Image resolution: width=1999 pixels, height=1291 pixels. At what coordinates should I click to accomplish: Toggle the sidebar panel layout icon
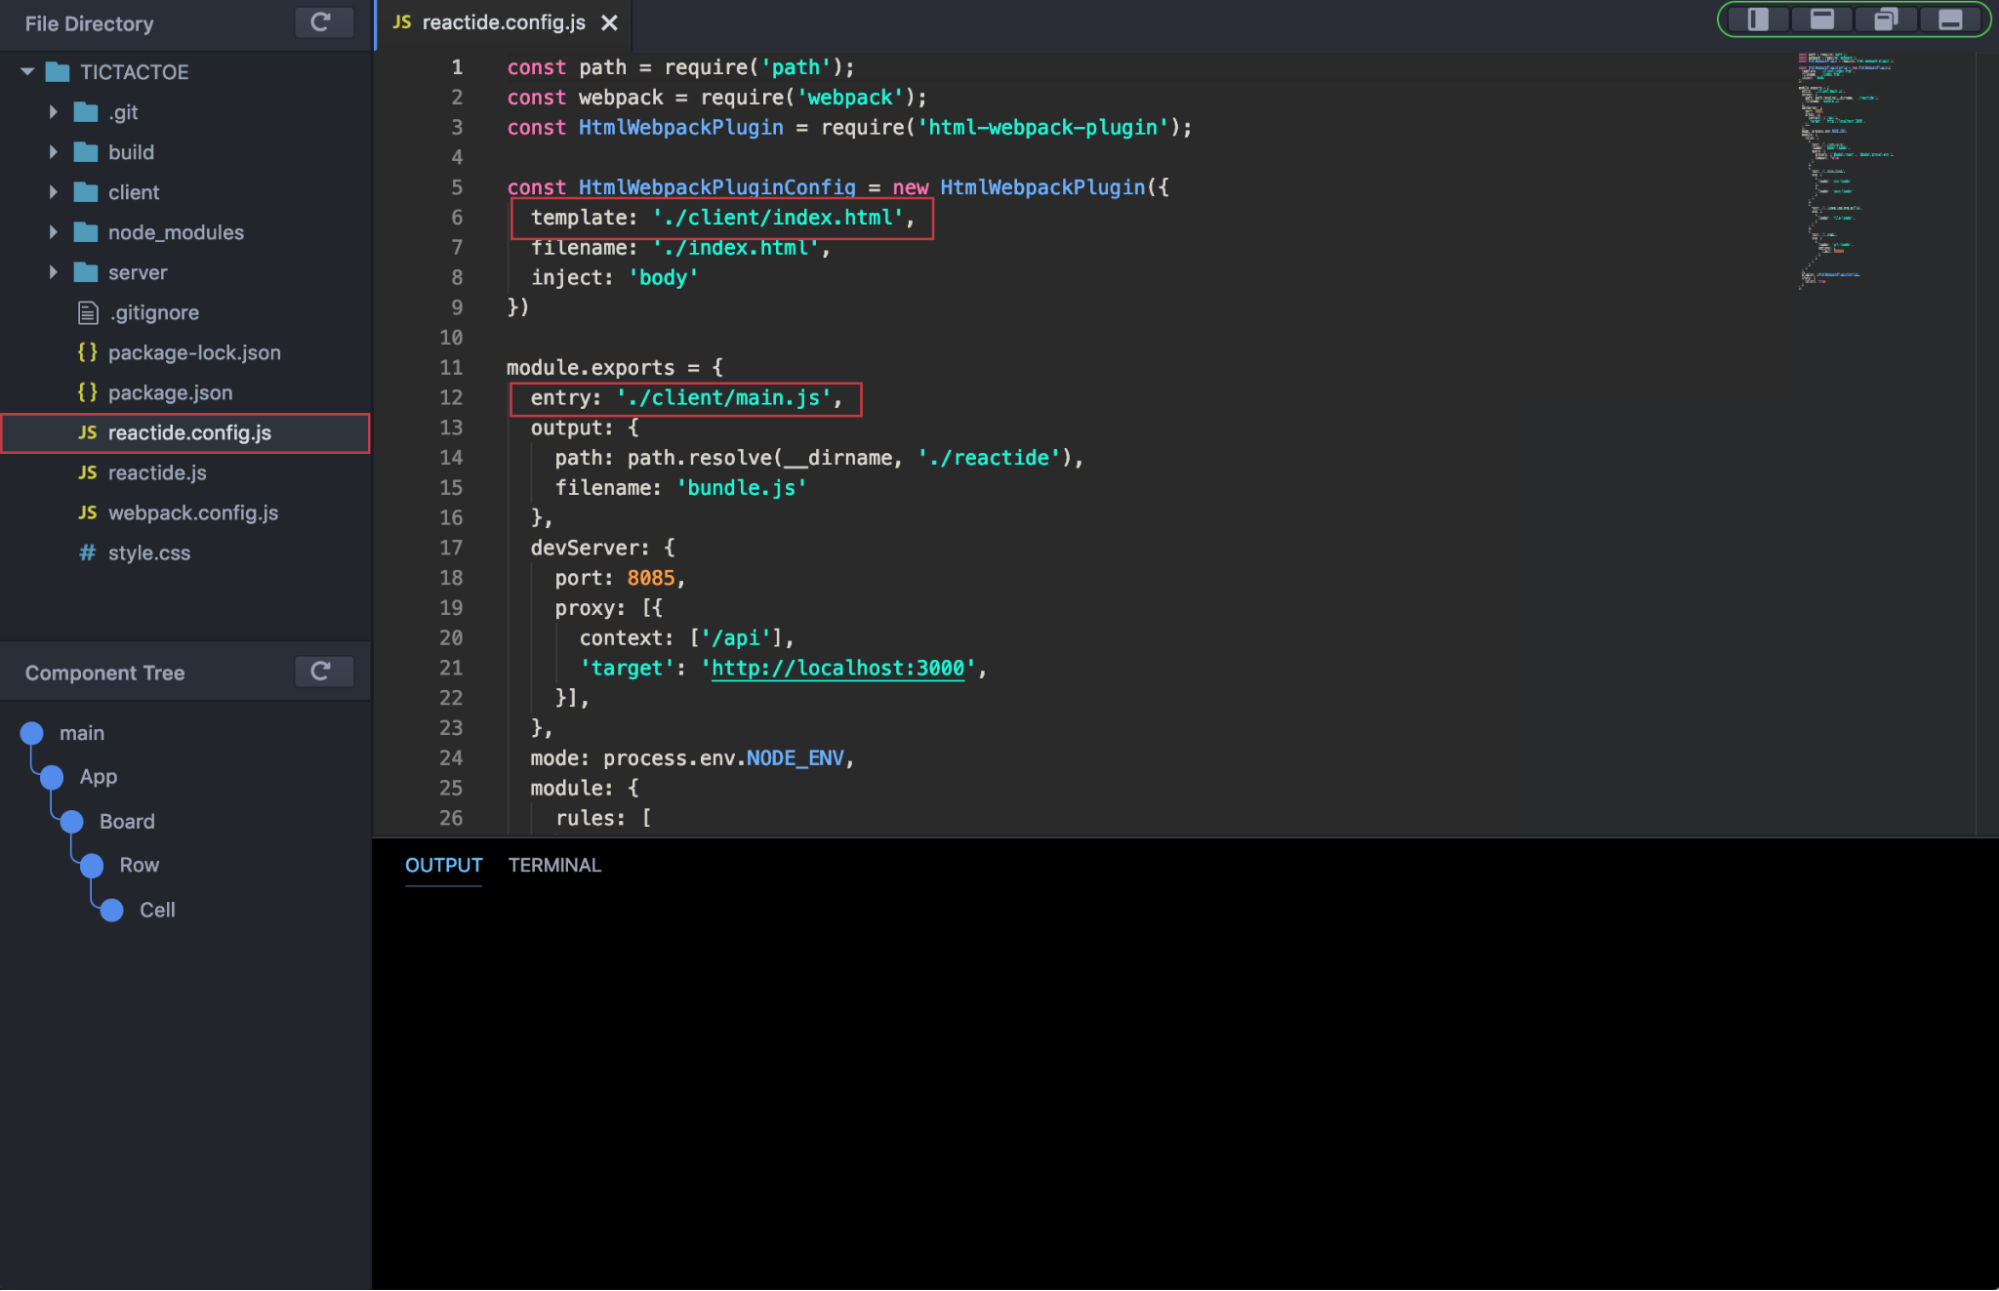(x=1756, y=18)
